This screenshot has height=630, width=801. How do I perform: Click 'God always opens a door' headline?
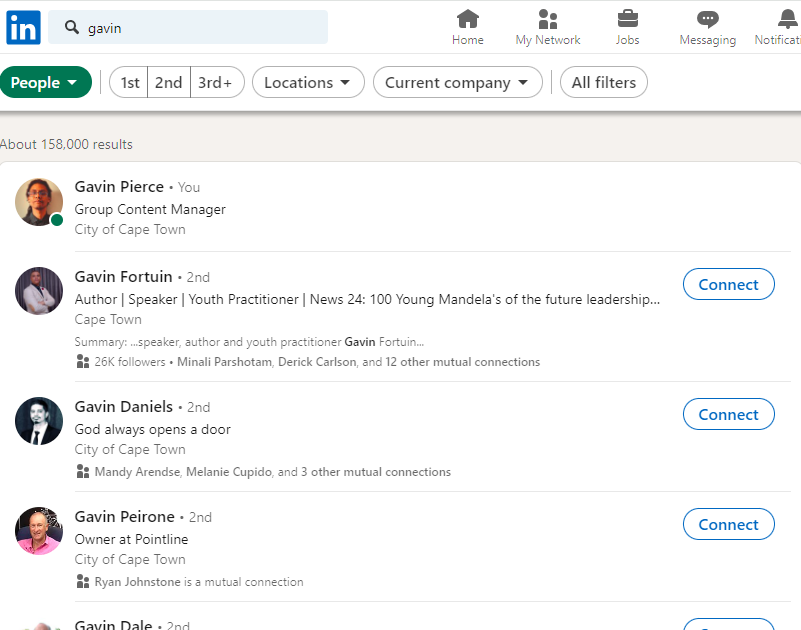[x=153, y=429]
